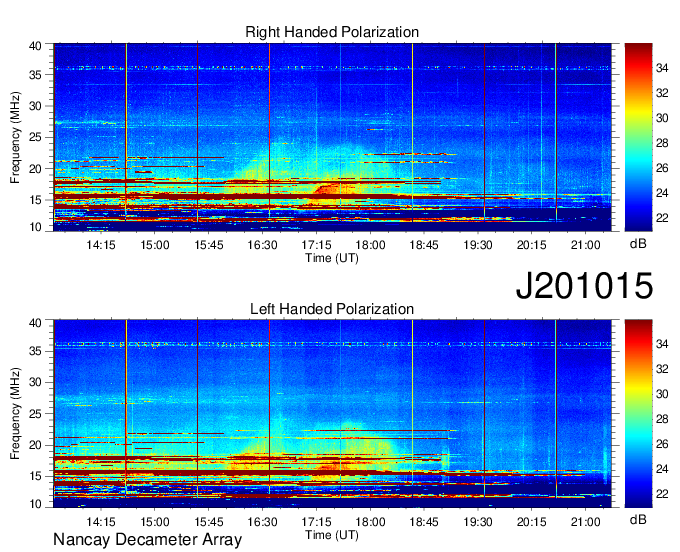Click Time (UT) label under Right Handed plot
Screen dimensions: 680x552
332,258
